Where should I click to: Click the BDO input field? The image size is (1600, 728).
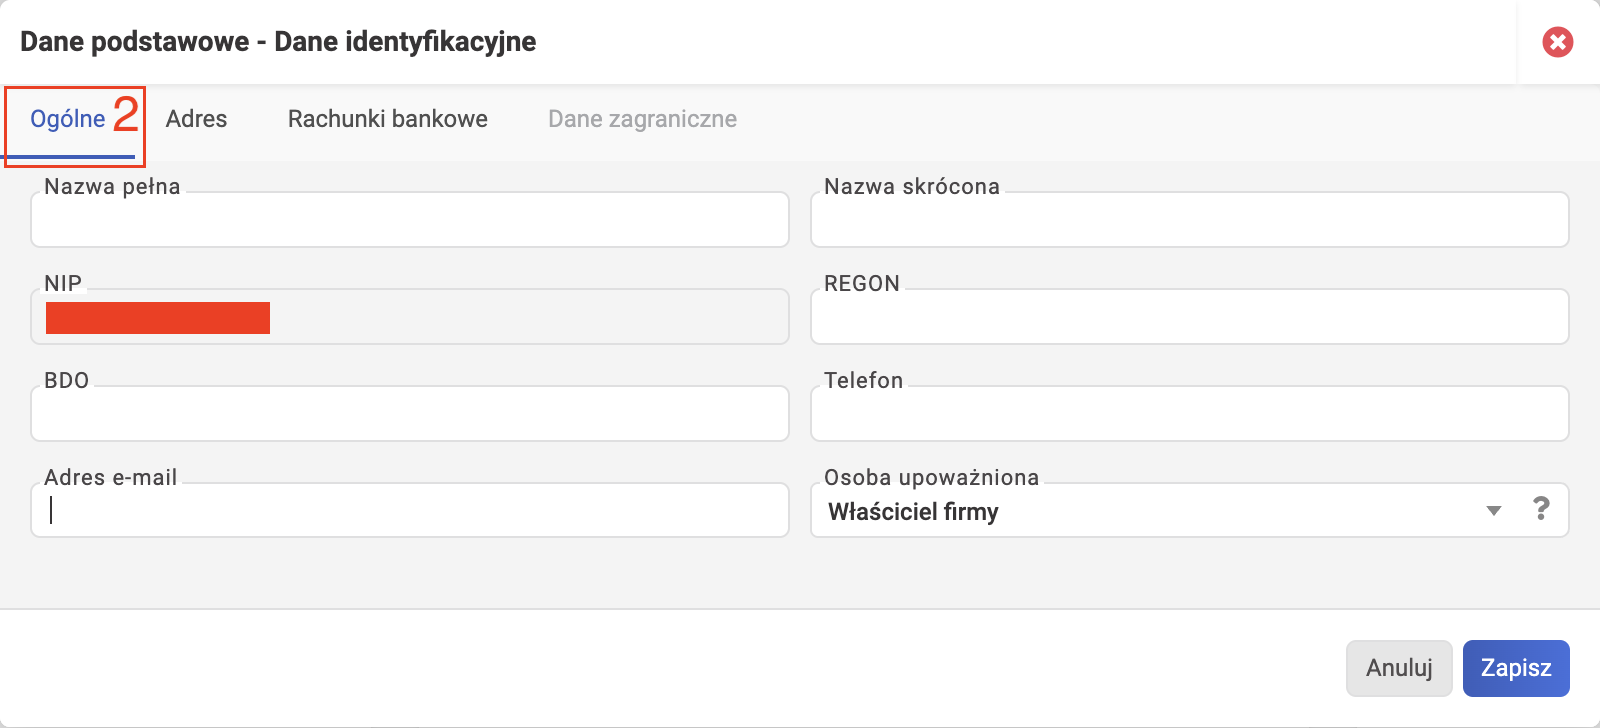[x=410, y=414]
